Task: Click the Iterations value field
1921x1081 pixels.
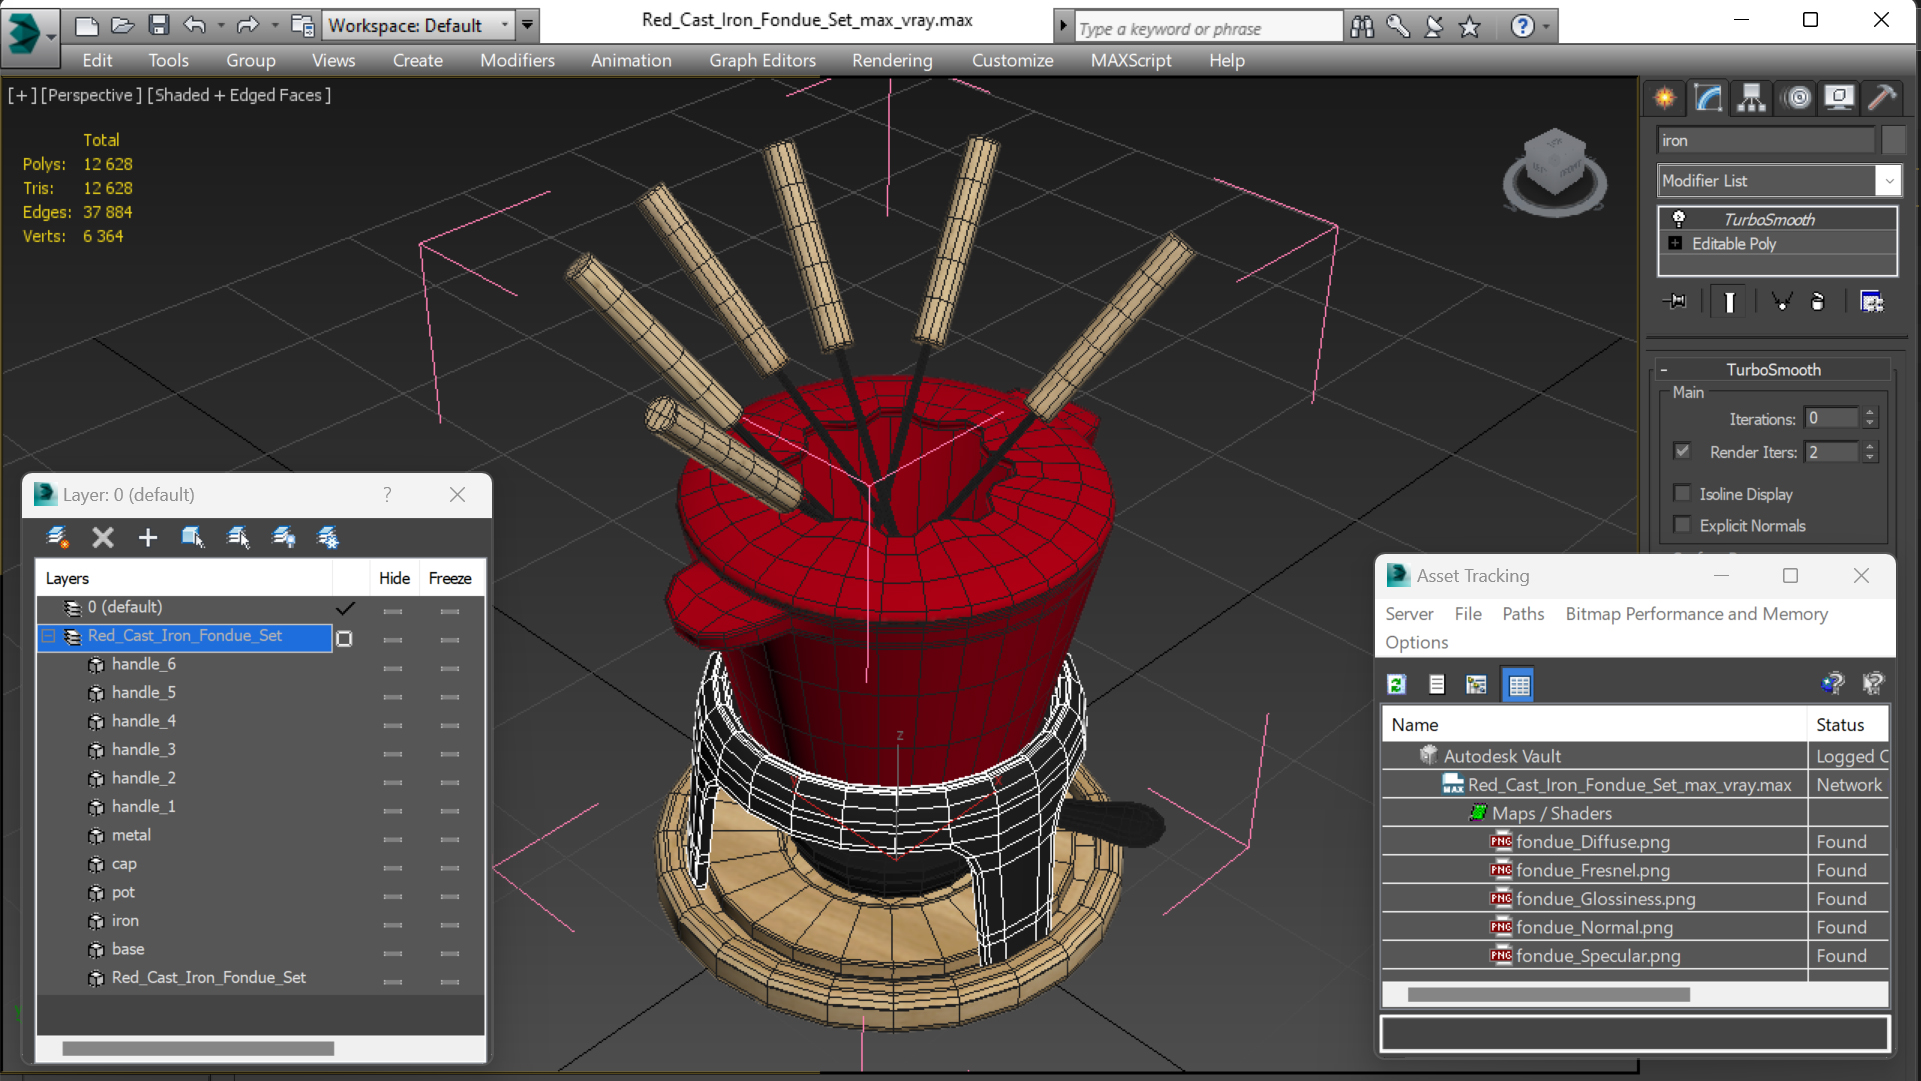Action: point(1830,418)
